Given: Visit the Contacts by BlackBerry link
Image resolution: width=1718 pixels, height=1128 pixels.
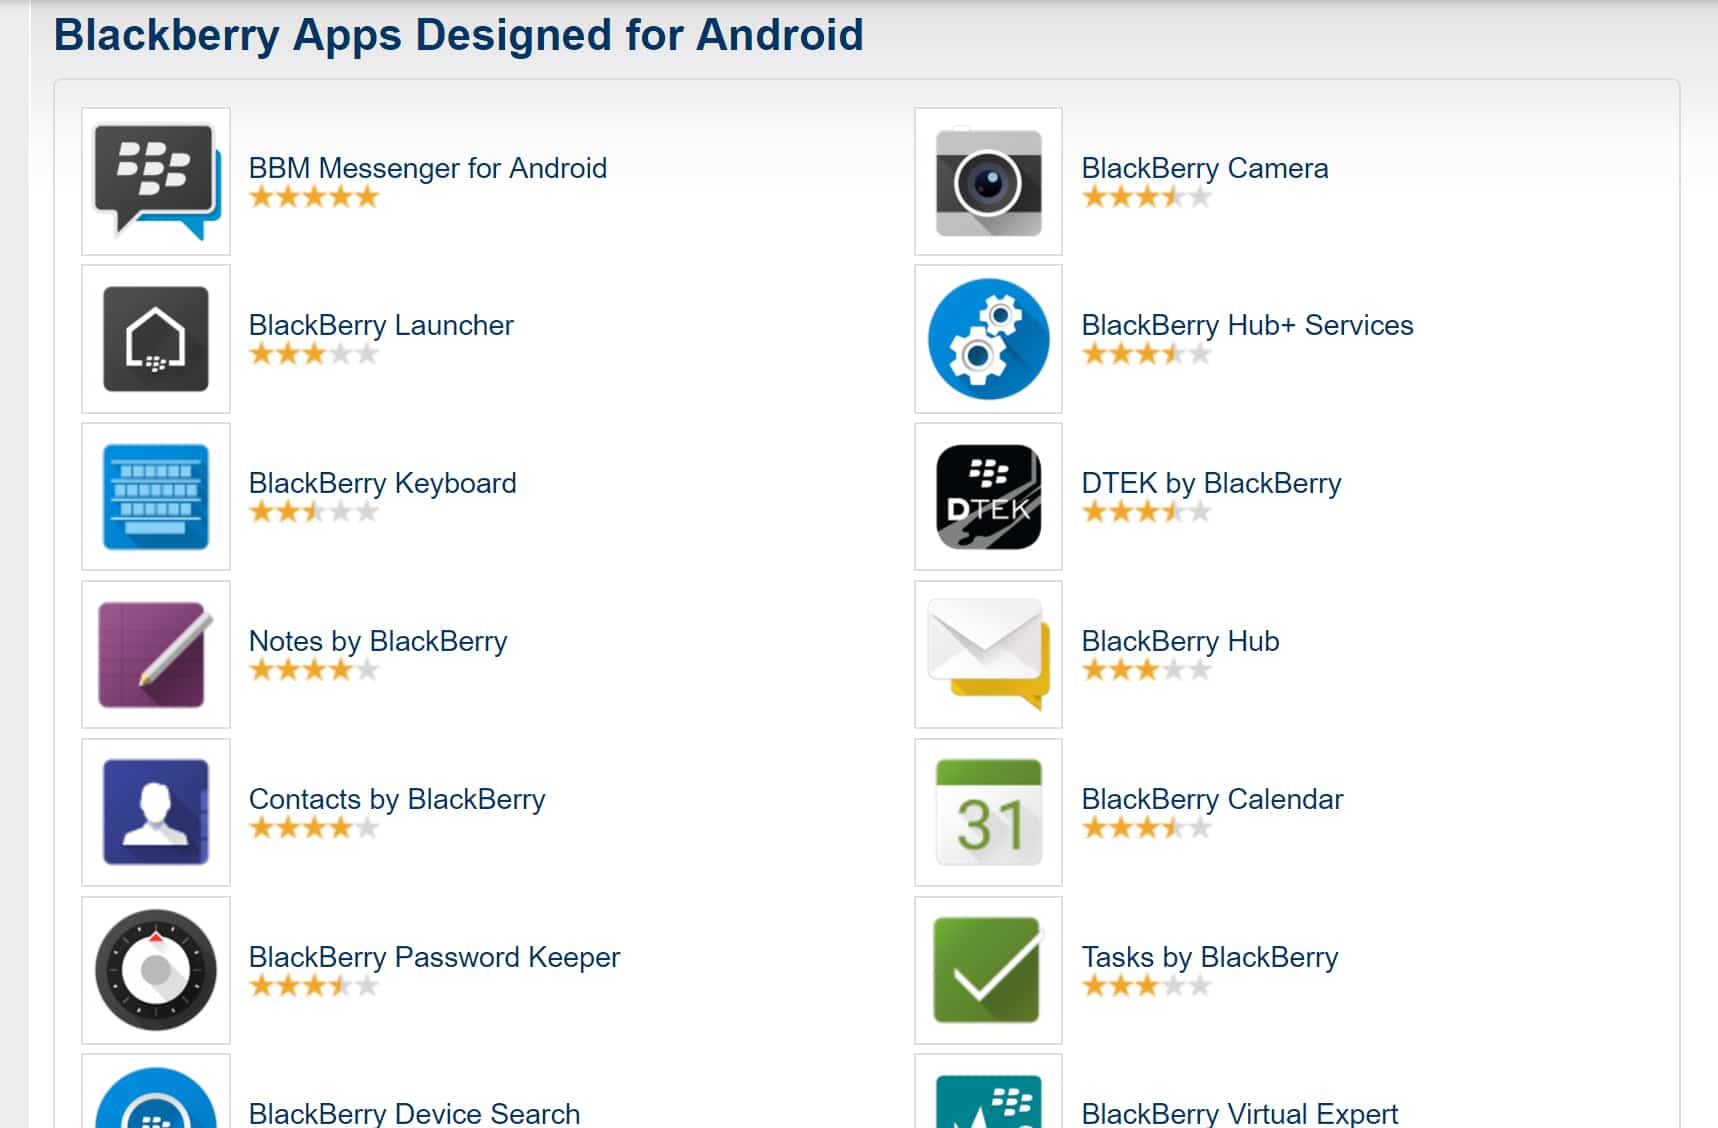Looking at the screenshot, I should tap(397, 799).
